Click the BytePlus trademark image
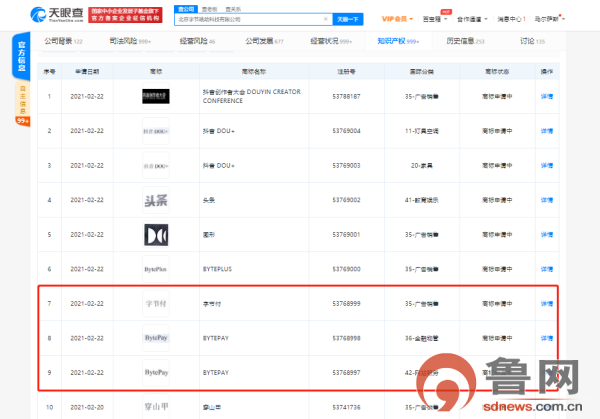Viewport: 600px width, 419px height. (x=156, y=269)
